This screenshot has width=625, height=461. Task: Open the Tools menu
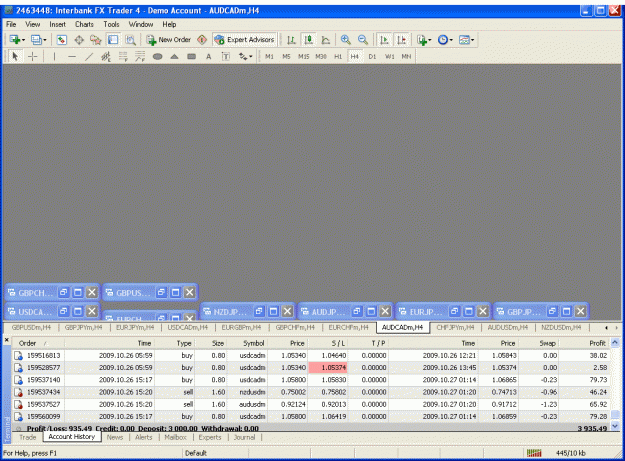point(111,24)
